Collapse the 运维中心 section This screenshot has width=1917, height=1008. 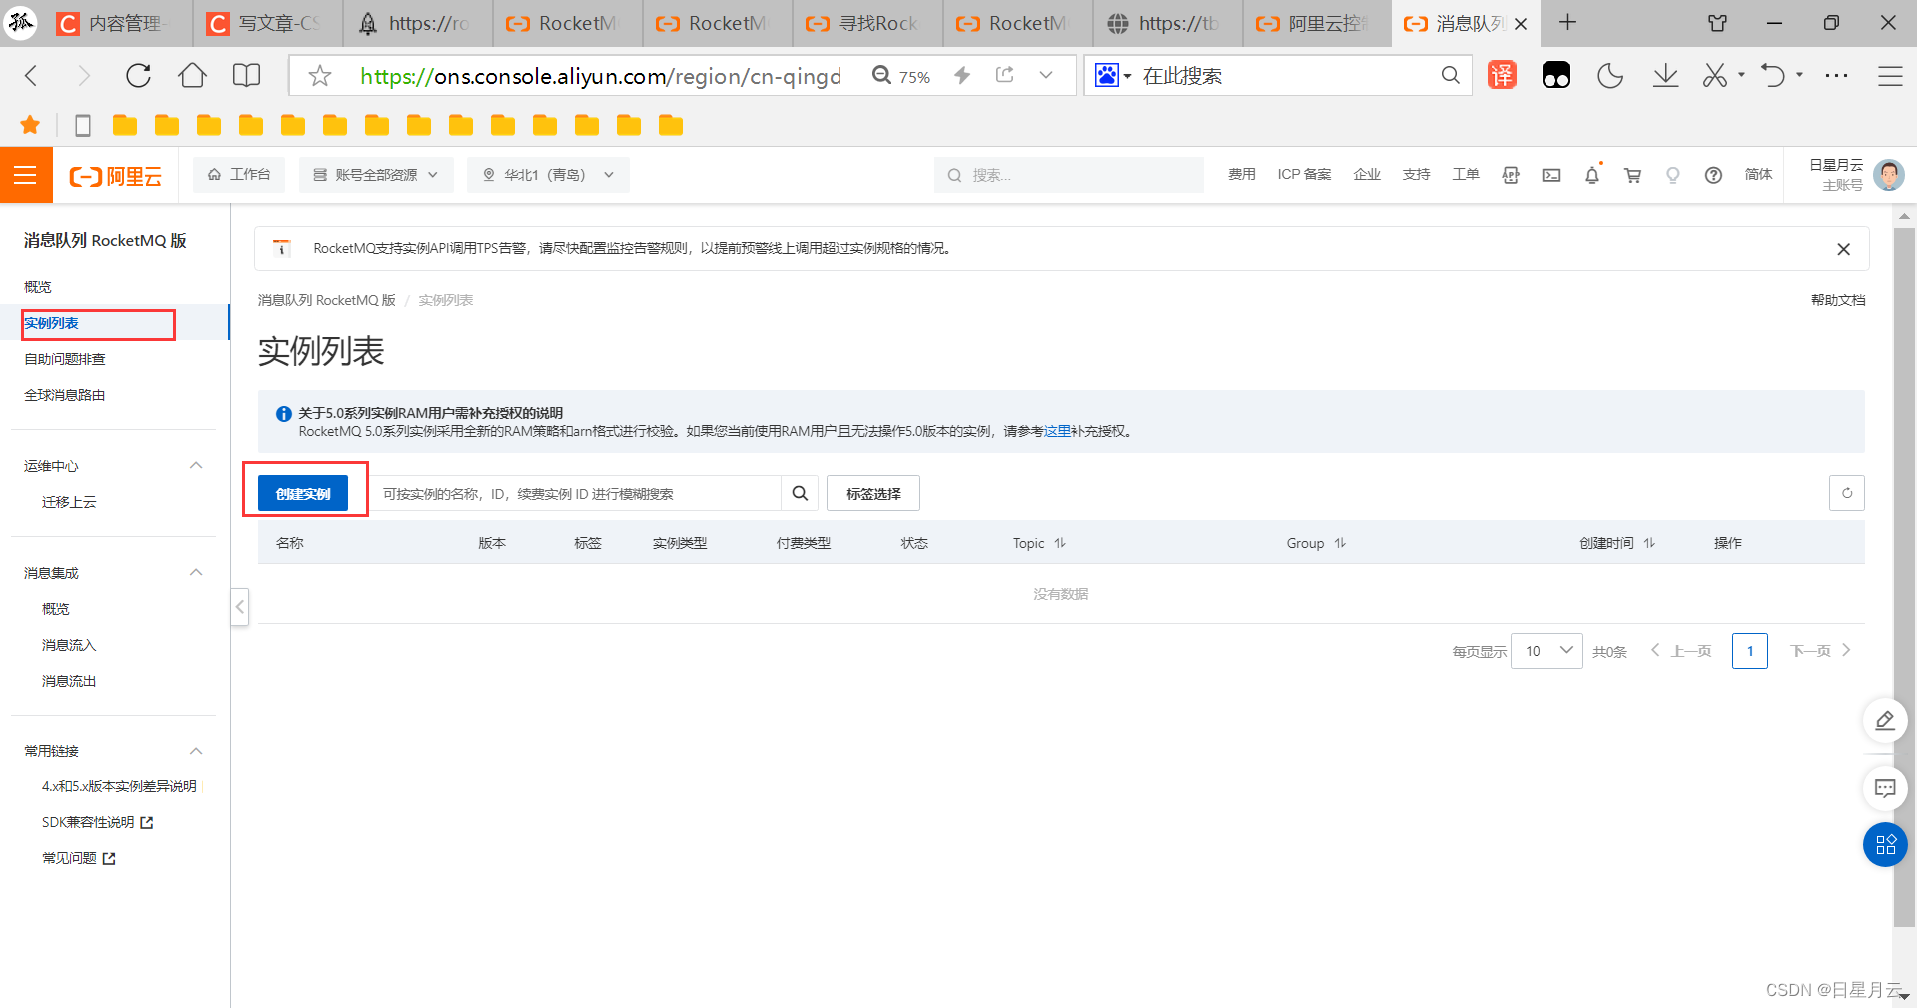coord(196,466)
